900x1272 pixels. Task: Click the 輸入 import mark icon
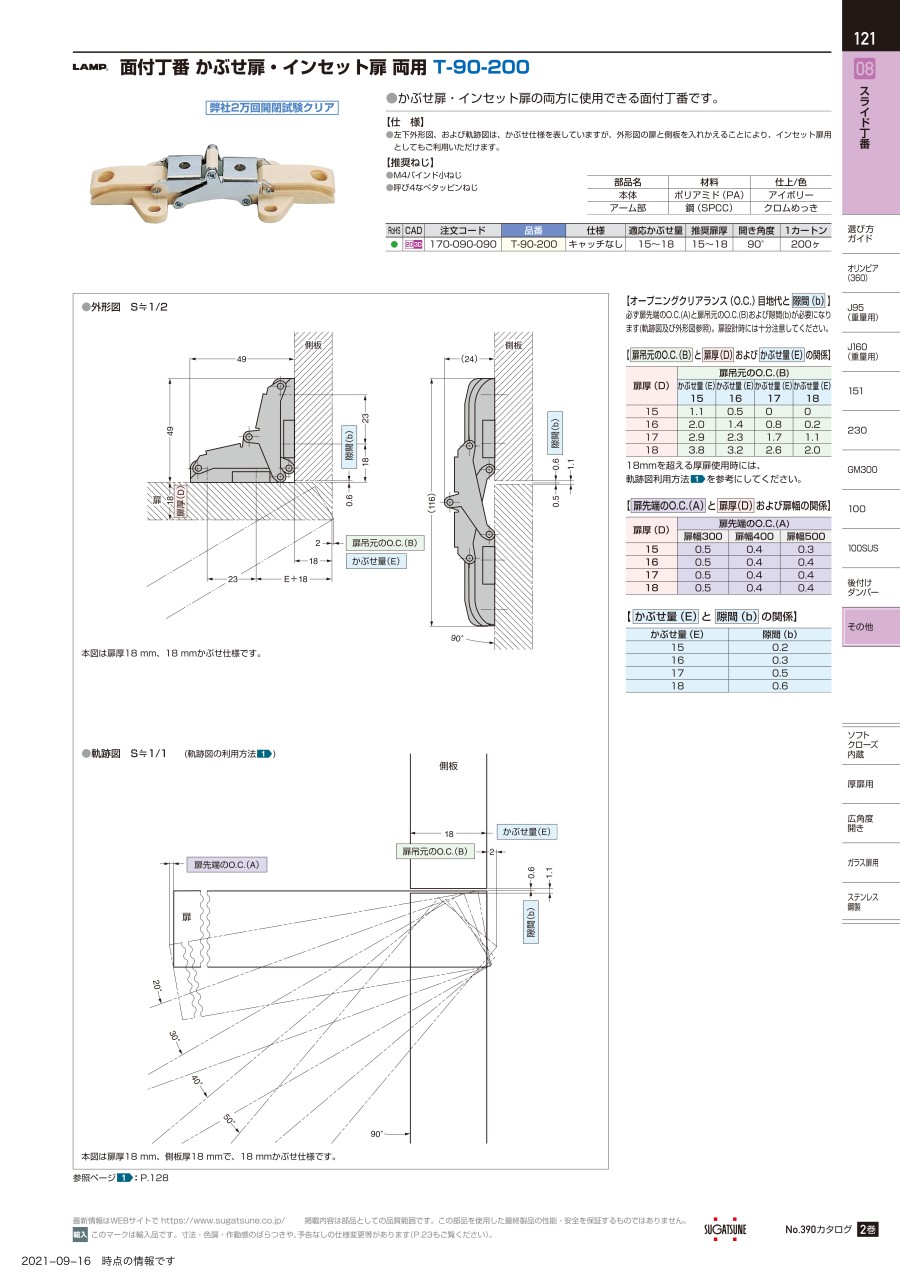tap(80, 1235)
